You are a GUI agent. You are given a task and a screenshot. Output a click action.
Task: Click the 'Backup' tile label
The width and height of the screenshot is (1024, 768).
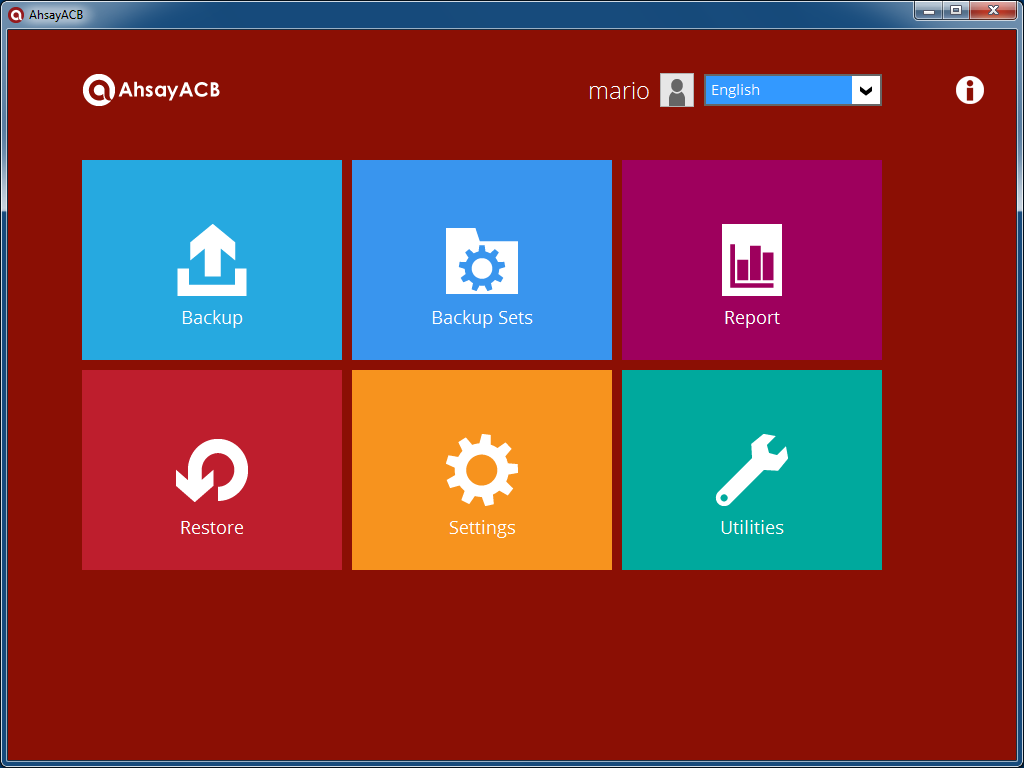coord(212,318)
